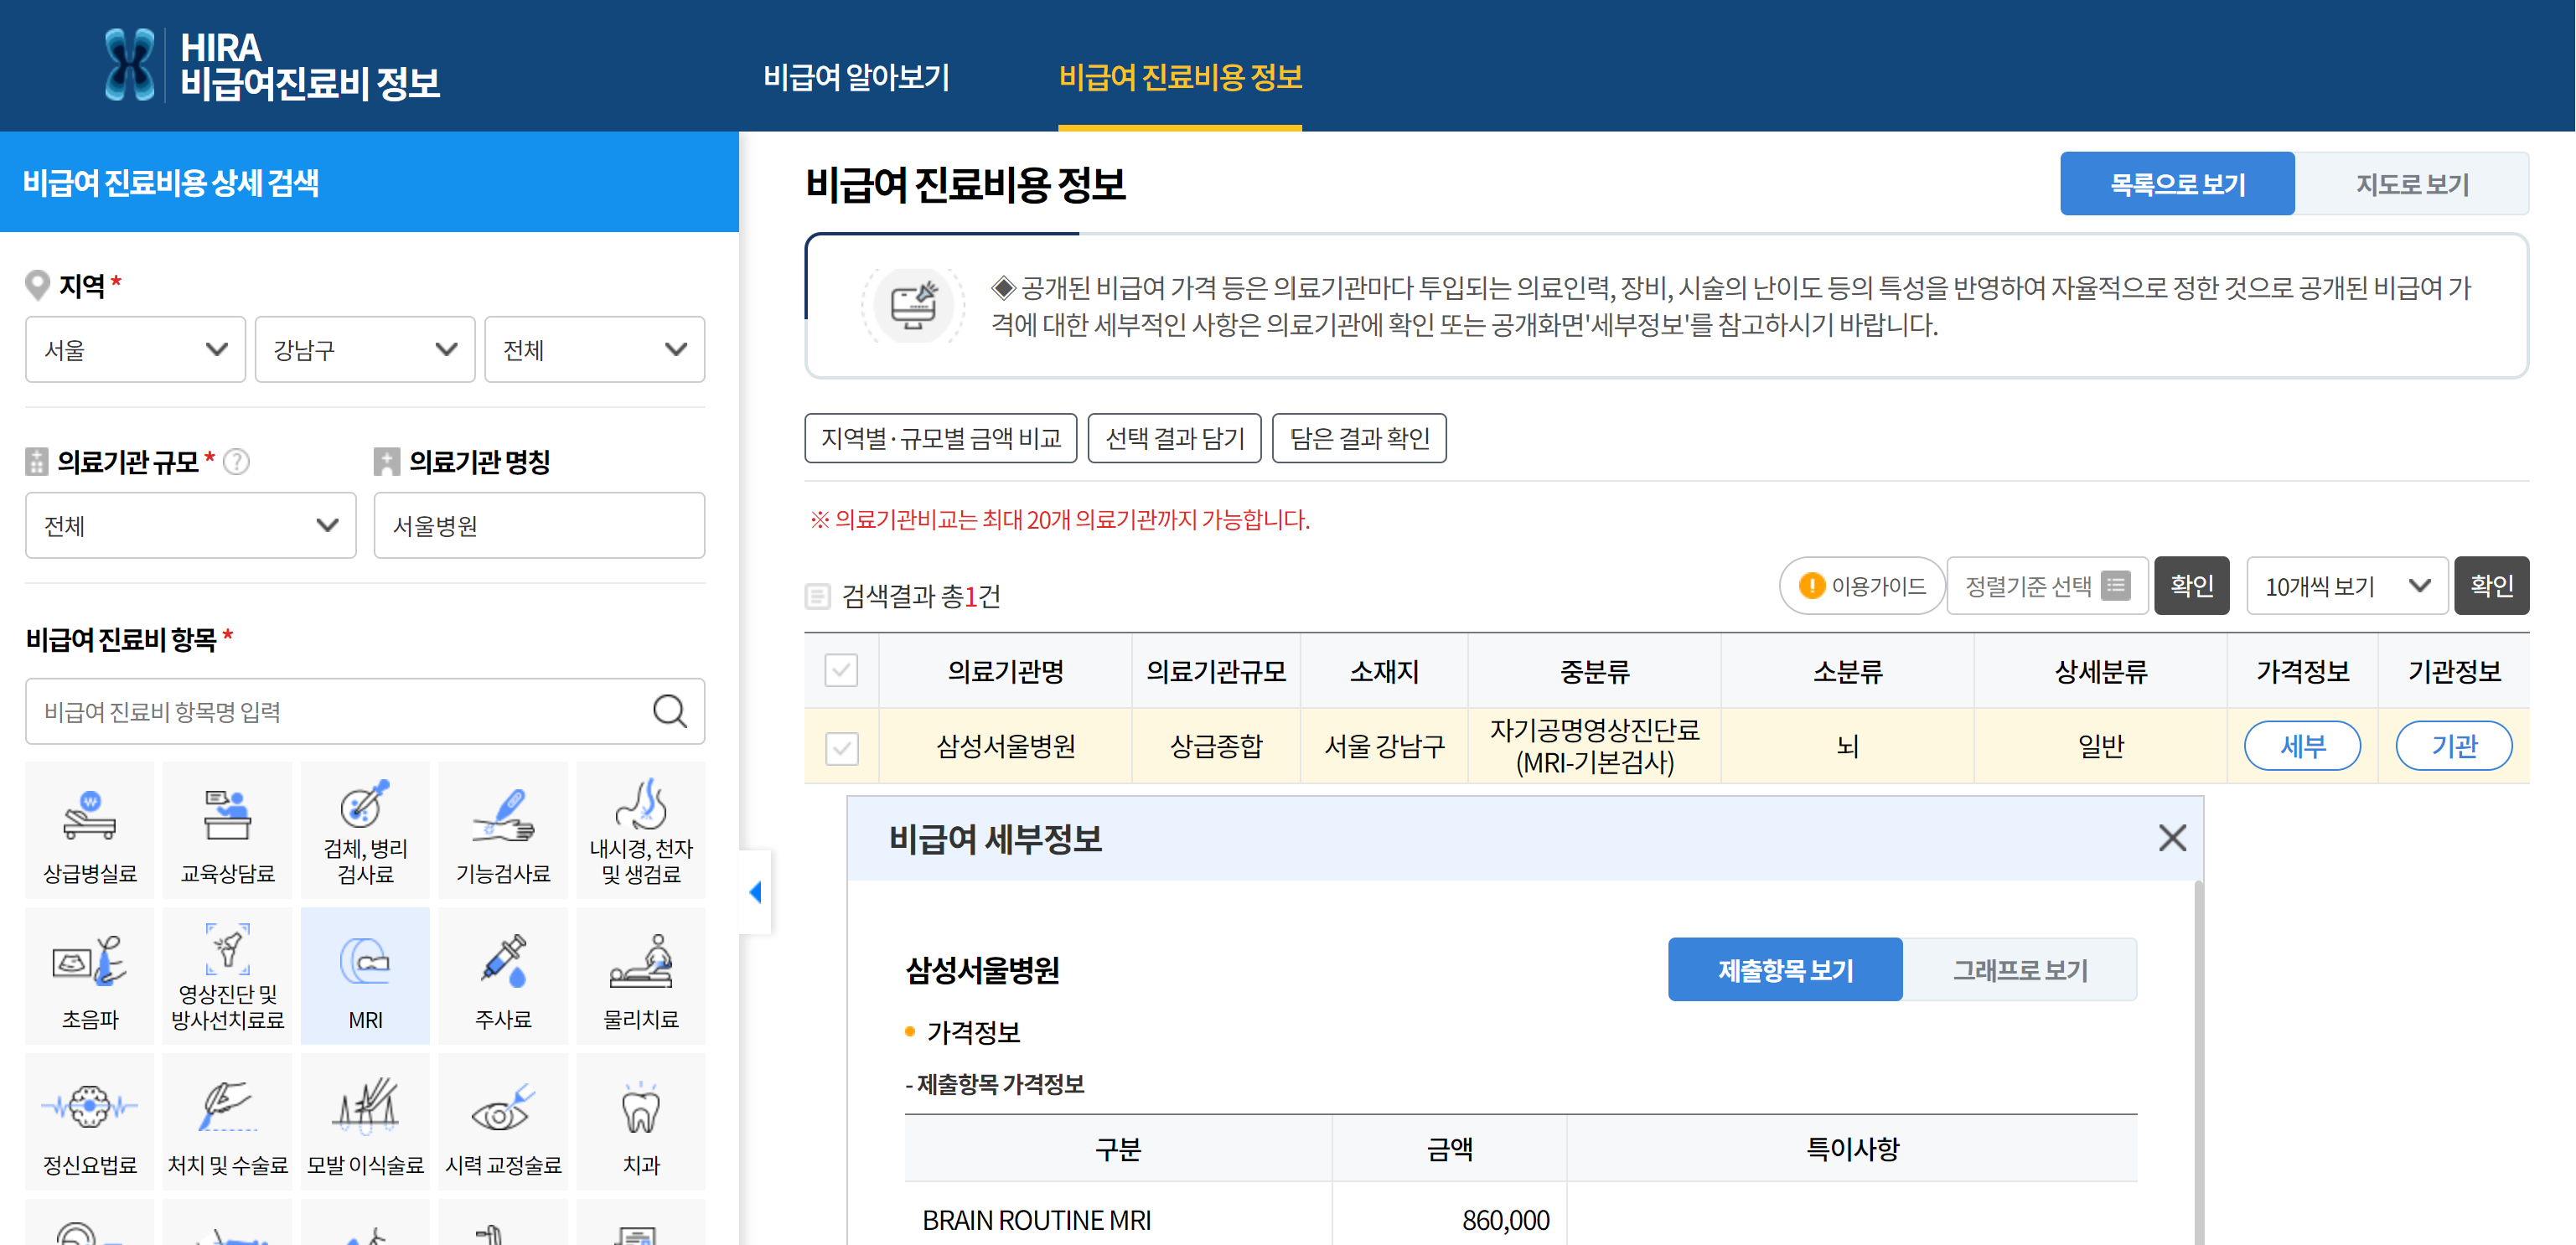Viewport: 2576px width, 1245px height.
Task: Select the 정신요법료 category icon
Action: (x=90, y=1122)
